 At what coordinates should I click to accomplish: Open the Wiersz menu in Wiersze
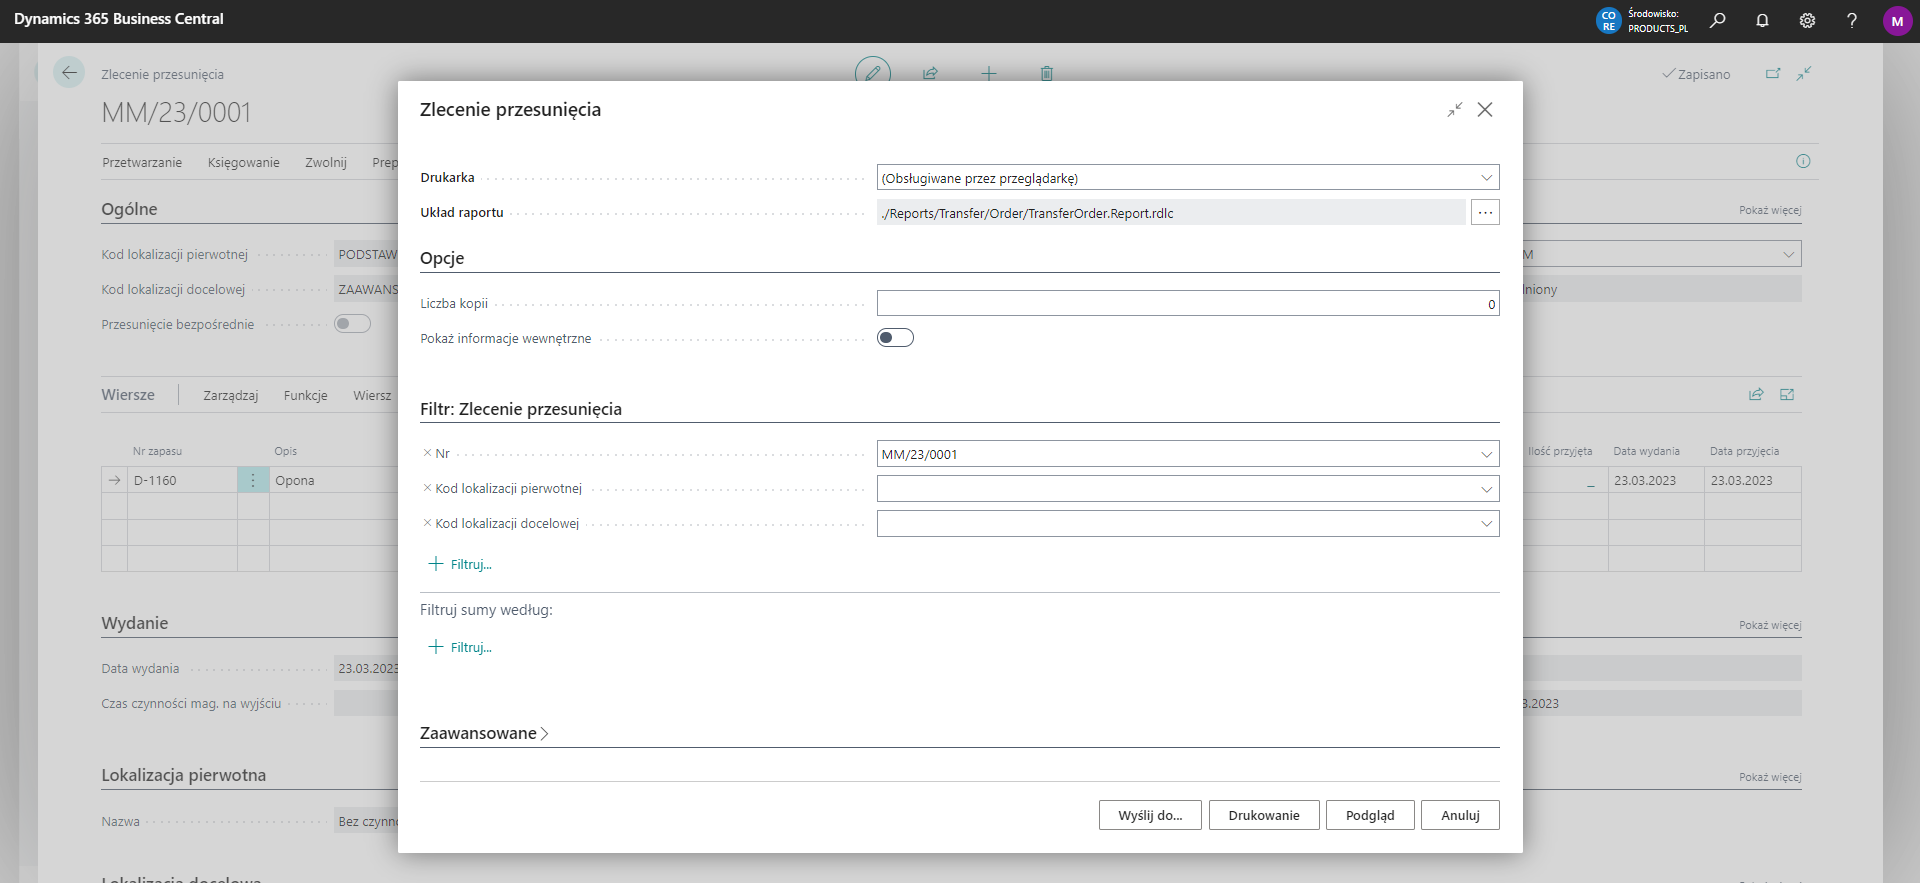[372, 395]
